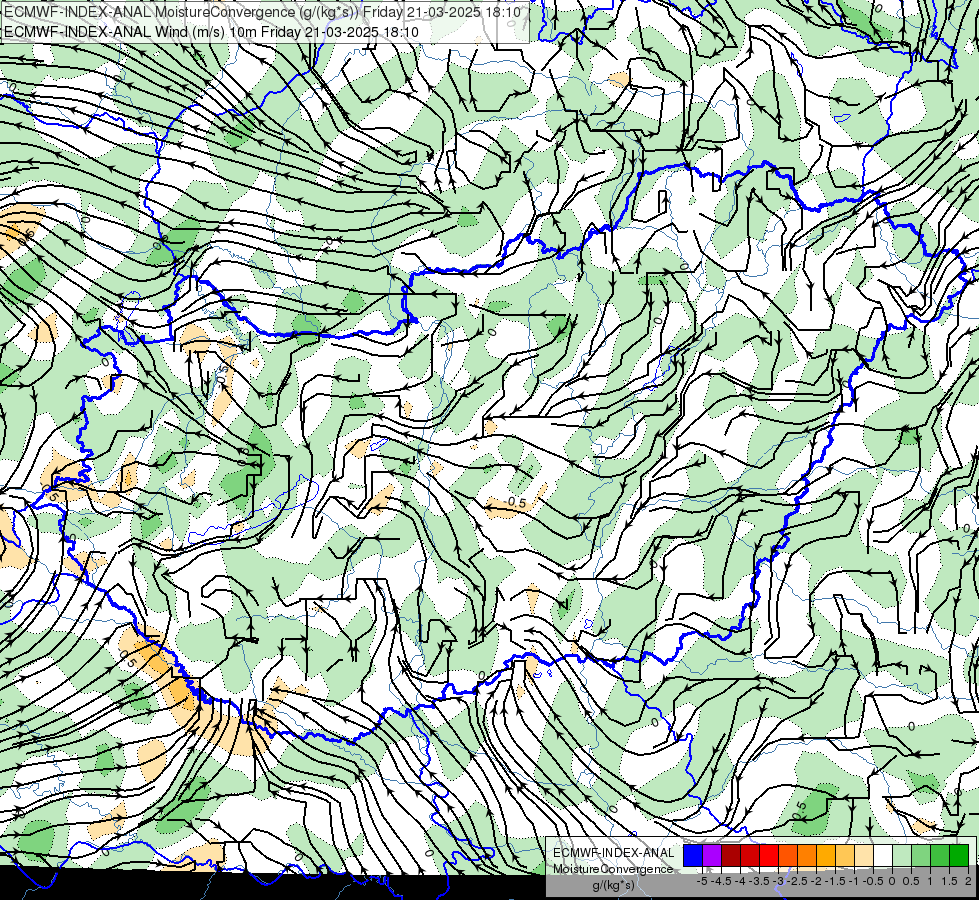
Task: Click the bright red swatch above -3.5
Action: click(x=769, y=856)
